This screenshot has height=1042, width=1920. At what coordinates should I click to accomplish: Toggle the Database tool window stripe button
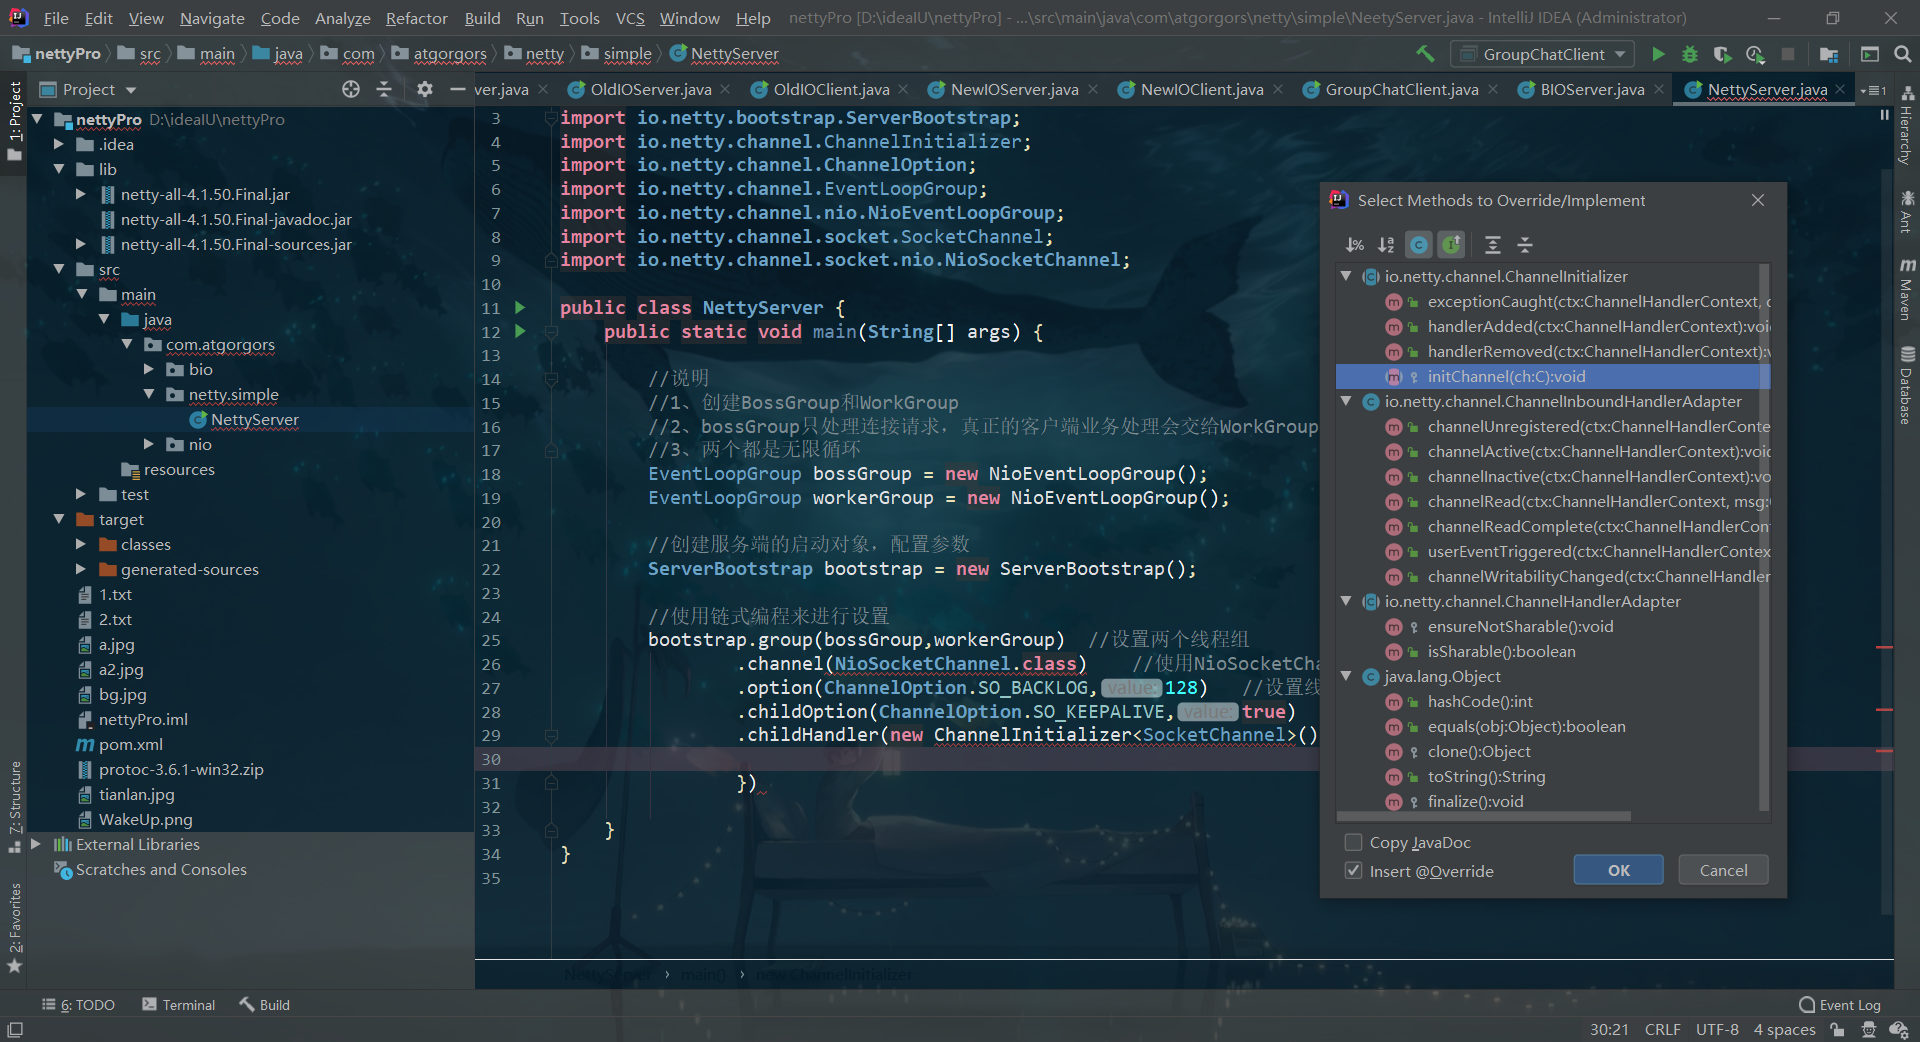pyautogui.click(x=1907, y=385)
